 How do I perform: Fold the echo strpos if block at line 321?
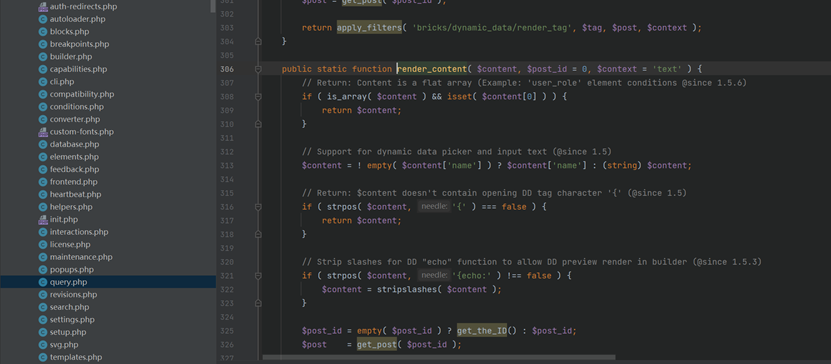point(258,276)
